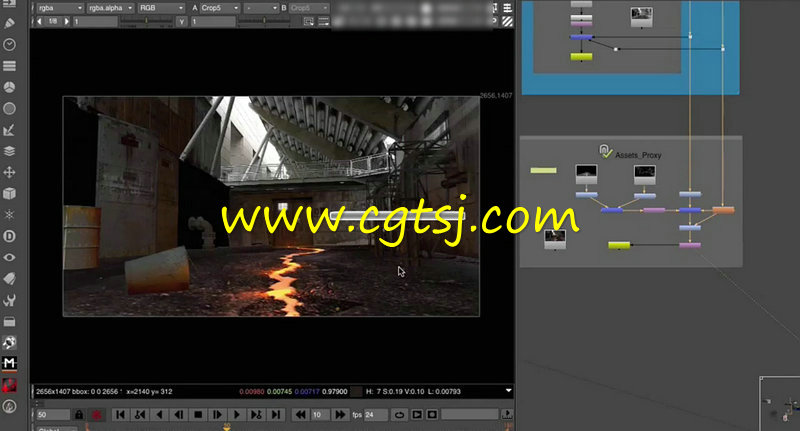Screen dimensions: 800x431
Task: Step forward one frame
Action: tap(217, 415)
